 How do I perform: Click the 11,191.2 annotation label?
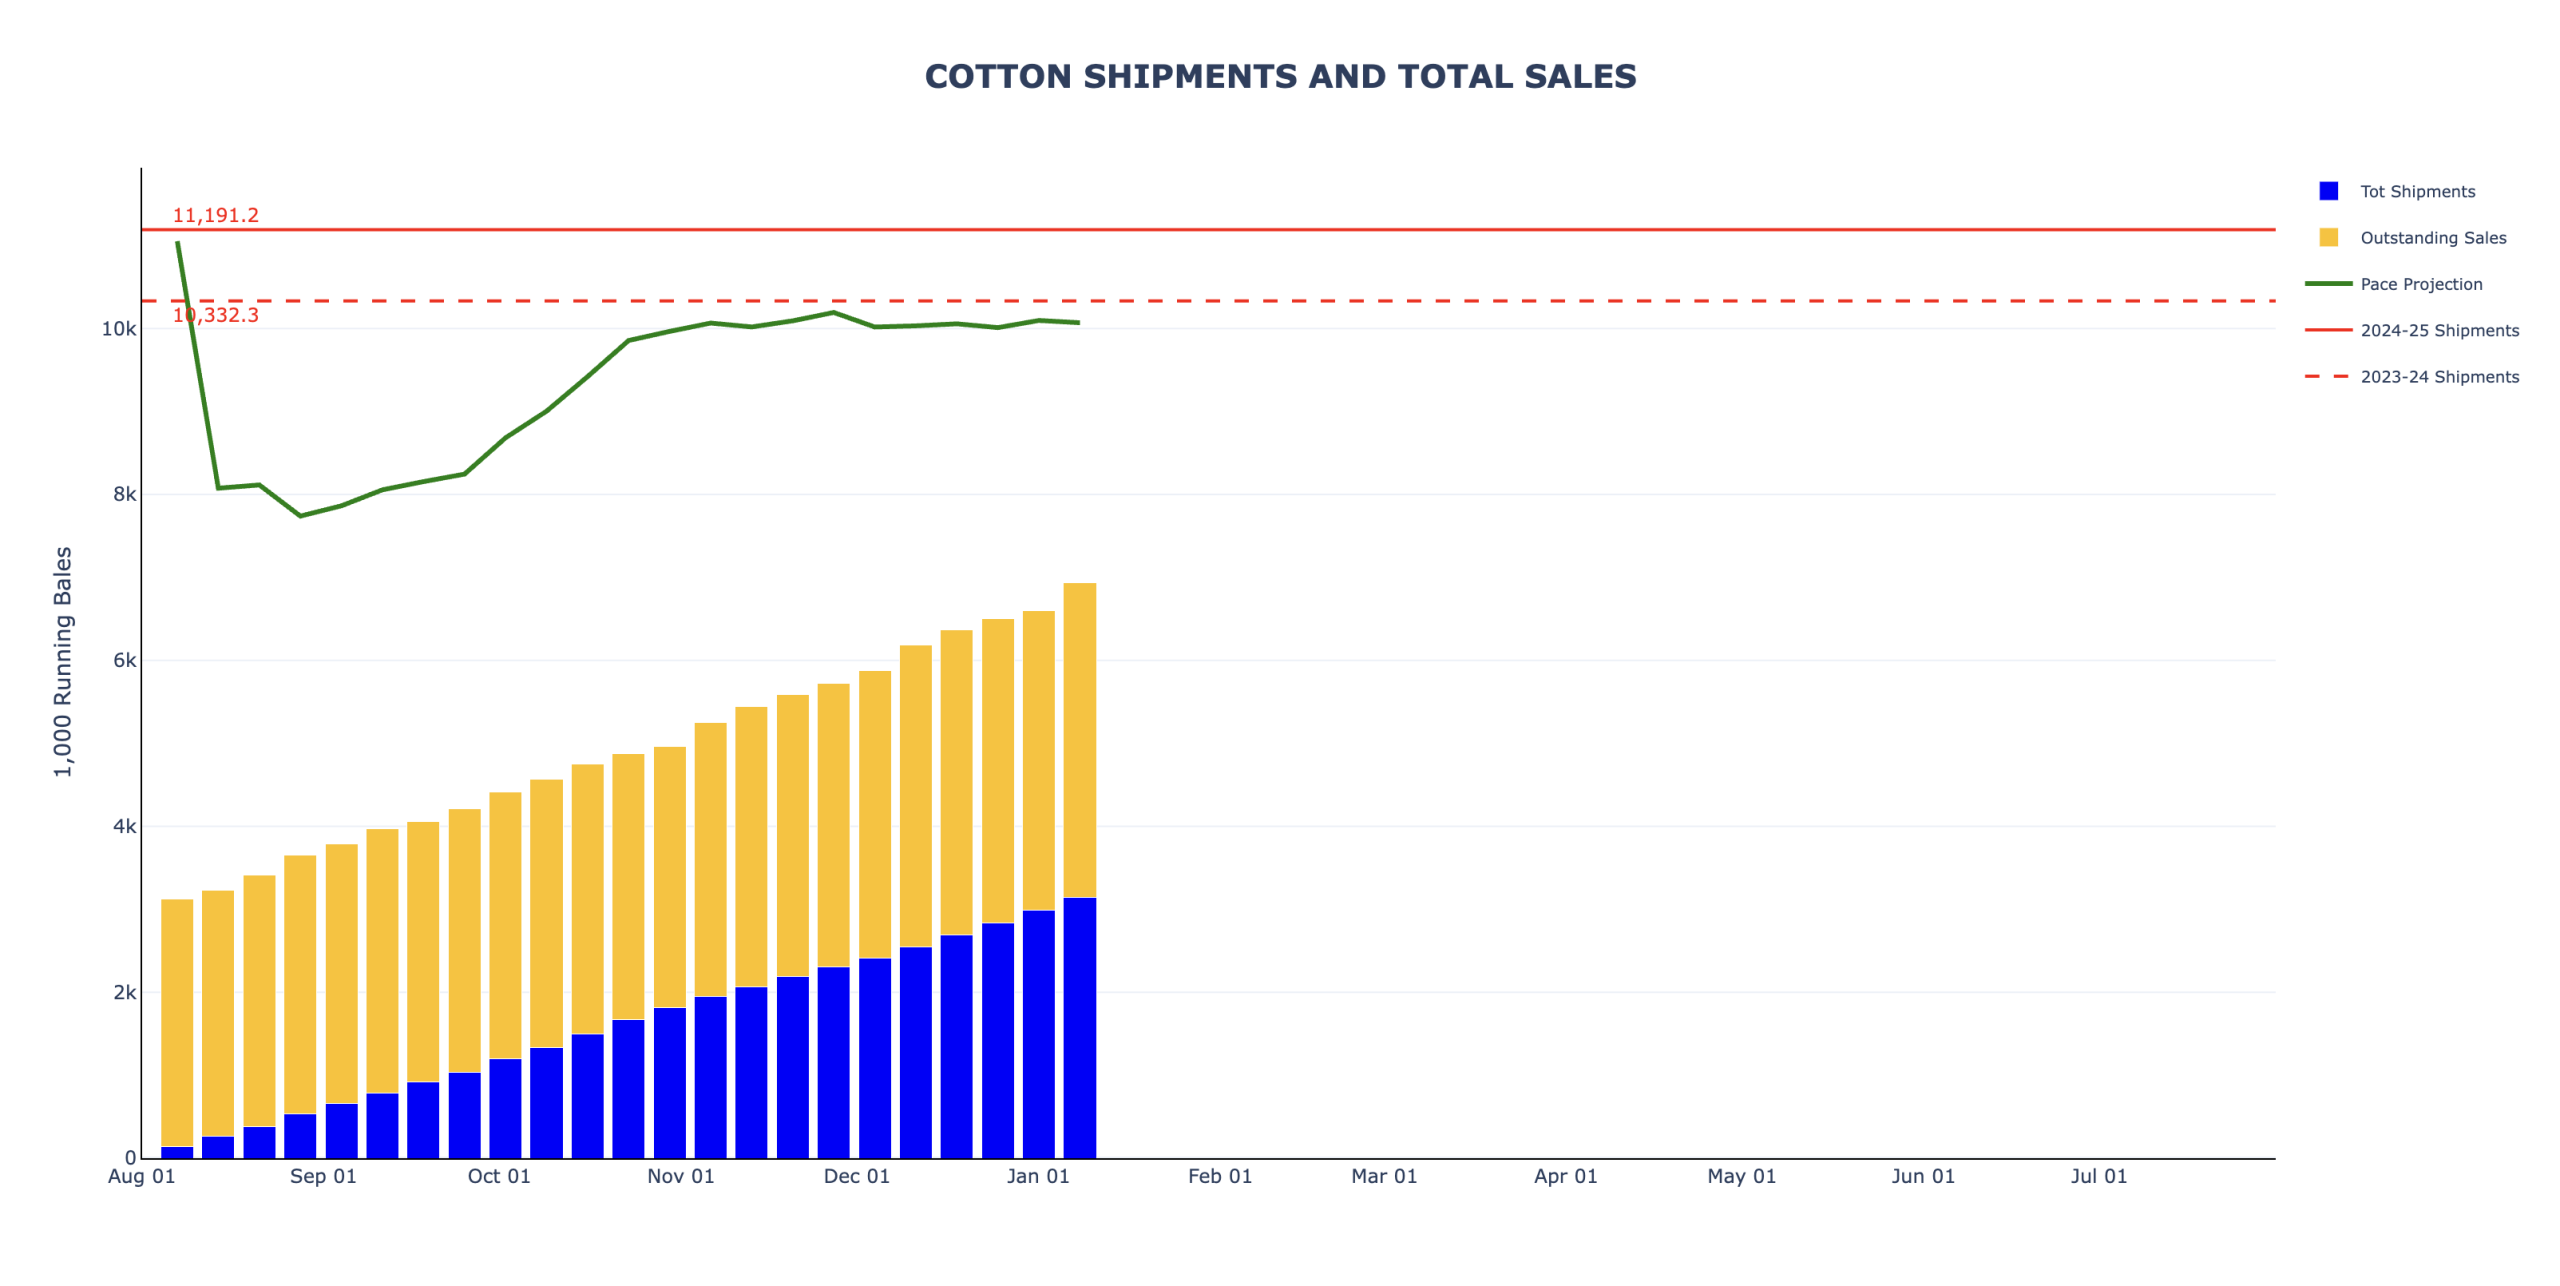coord(215,215)
